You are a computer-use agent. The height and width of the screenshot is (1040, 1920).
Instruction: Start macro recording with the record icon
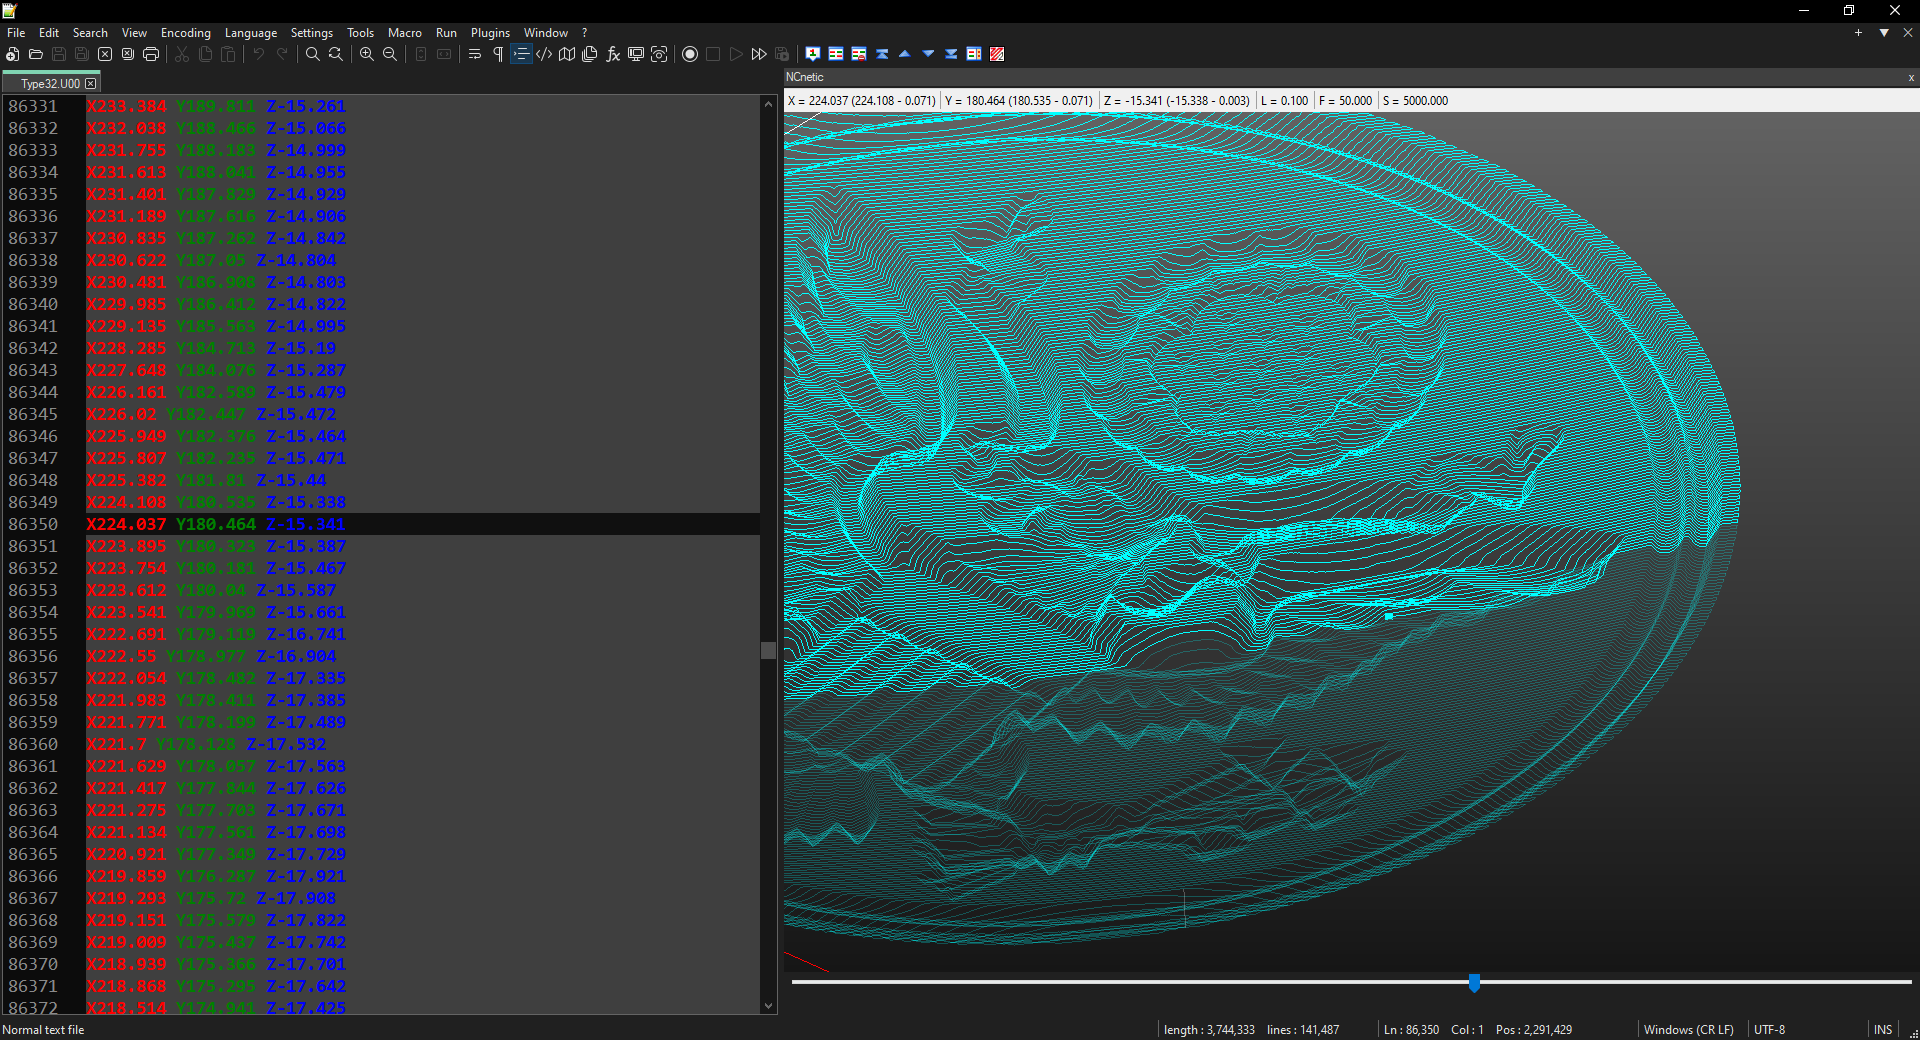pyautogui.click(x=690, y=54)
